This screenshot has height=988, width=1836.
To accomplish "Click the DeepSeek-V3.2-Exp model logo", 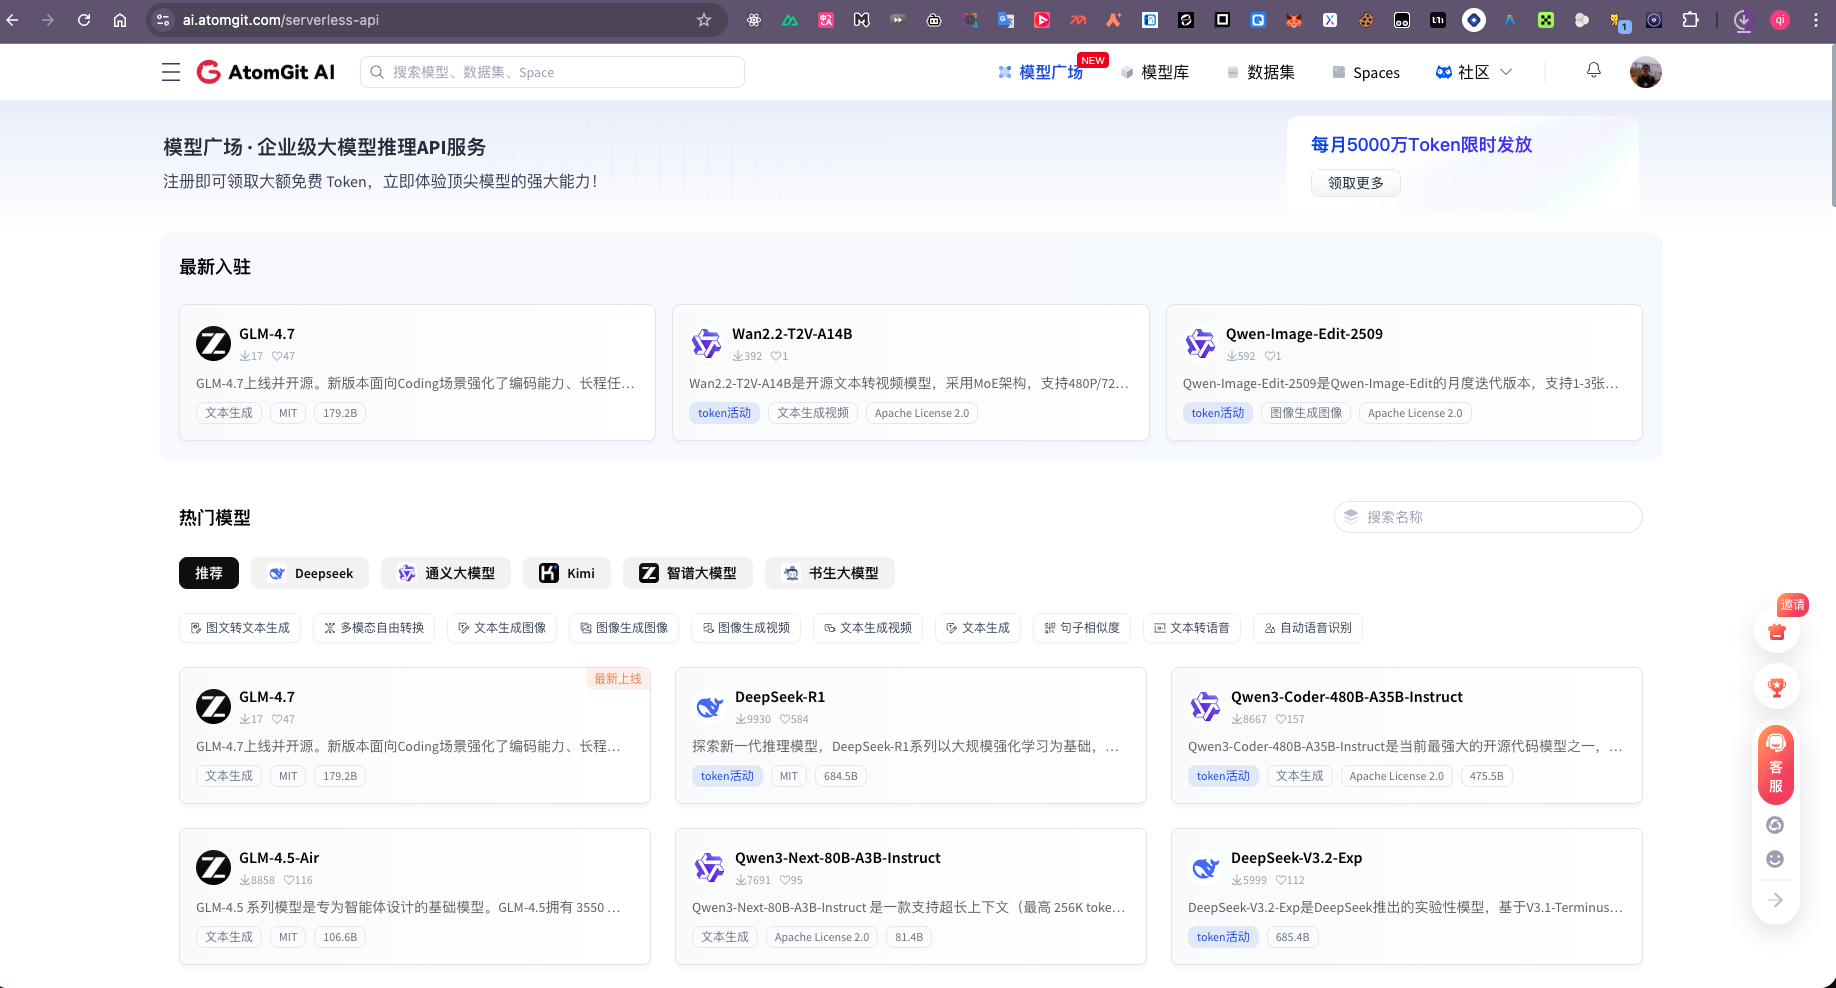I will pos(1205,867).
